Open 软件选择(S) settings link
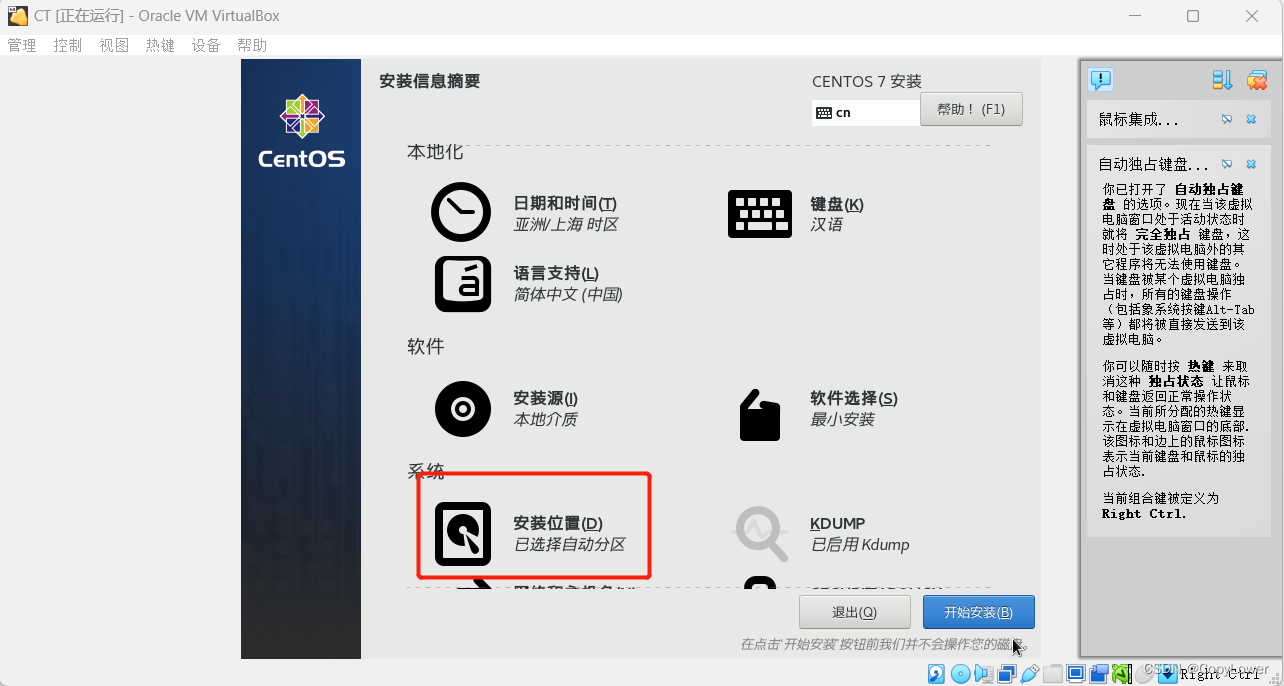The width and height of the screenshot is (1284, 686). click(854, 398)
